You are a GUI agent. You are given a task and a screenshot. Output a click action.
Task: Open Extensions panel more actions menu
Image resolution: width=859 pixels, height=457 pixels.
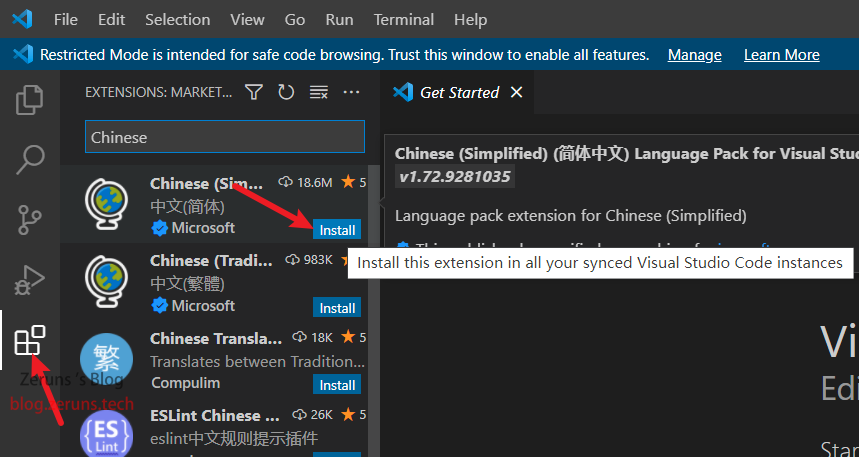pos(351,92)
